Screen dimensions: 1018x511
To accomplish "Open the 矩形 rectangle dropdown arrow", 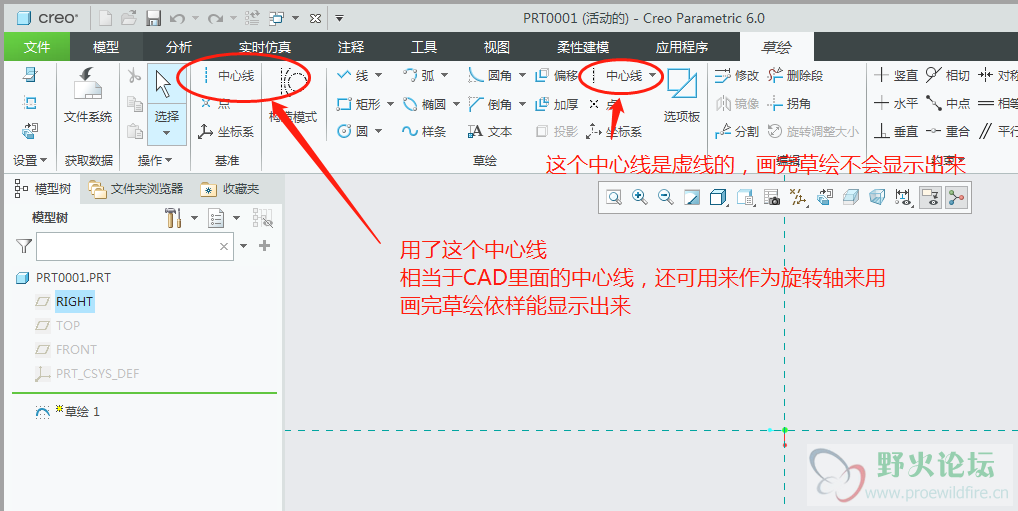I will point(391,104).
